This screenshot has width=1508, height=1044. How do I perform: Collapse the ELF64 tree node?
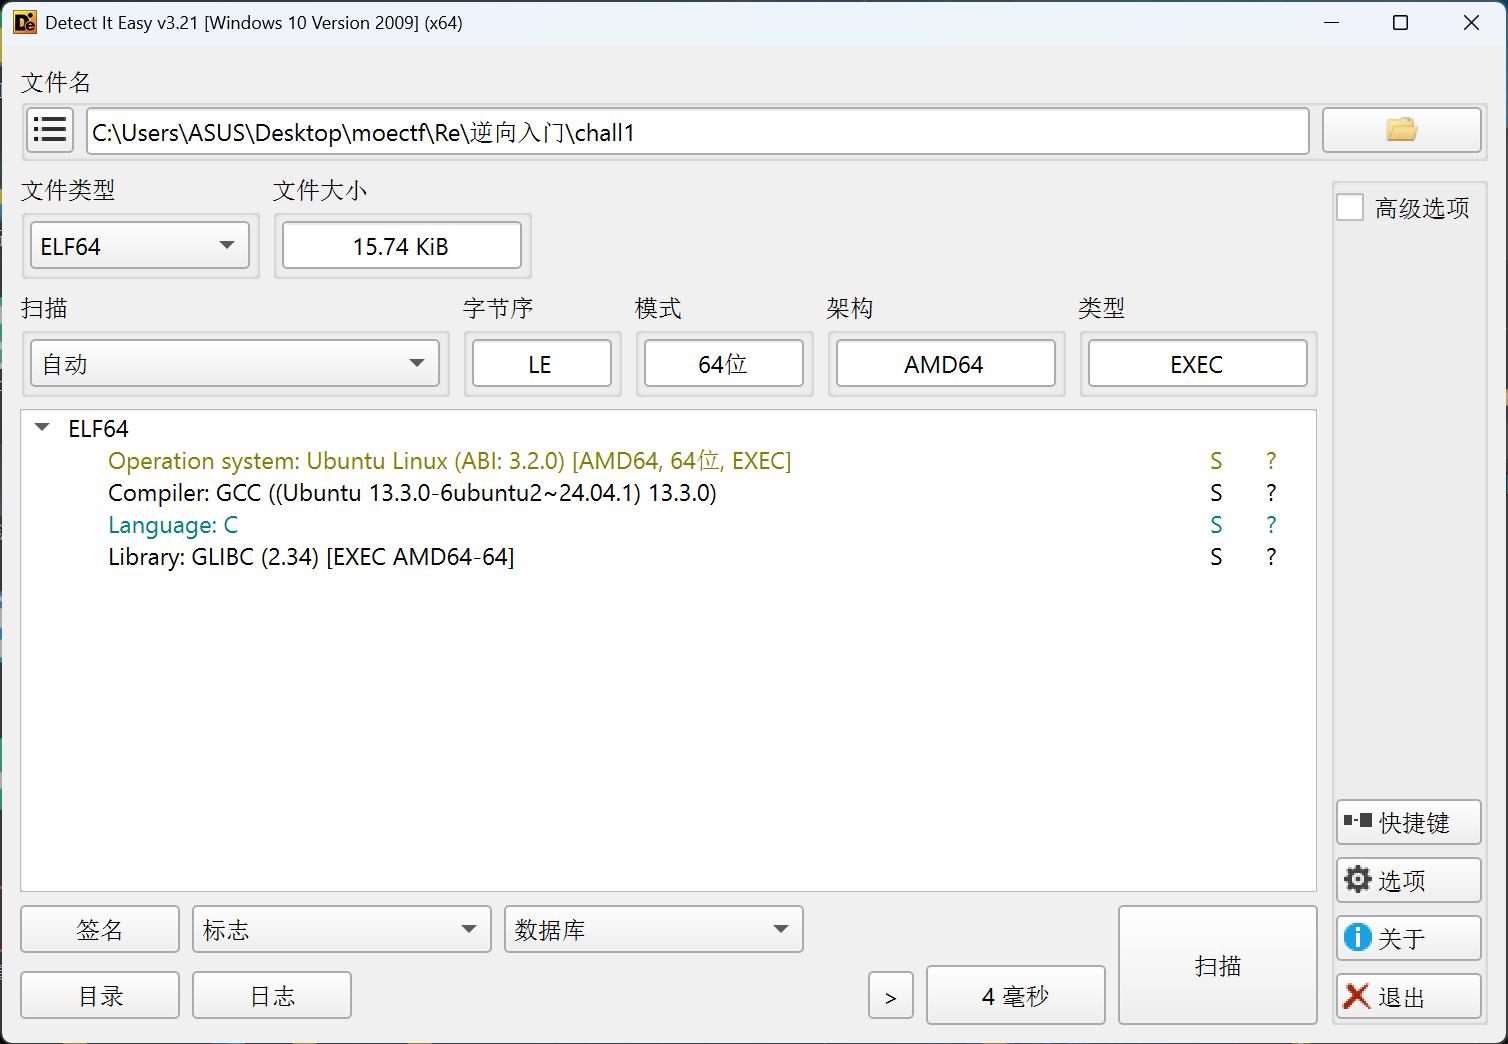tap(42, 428)
